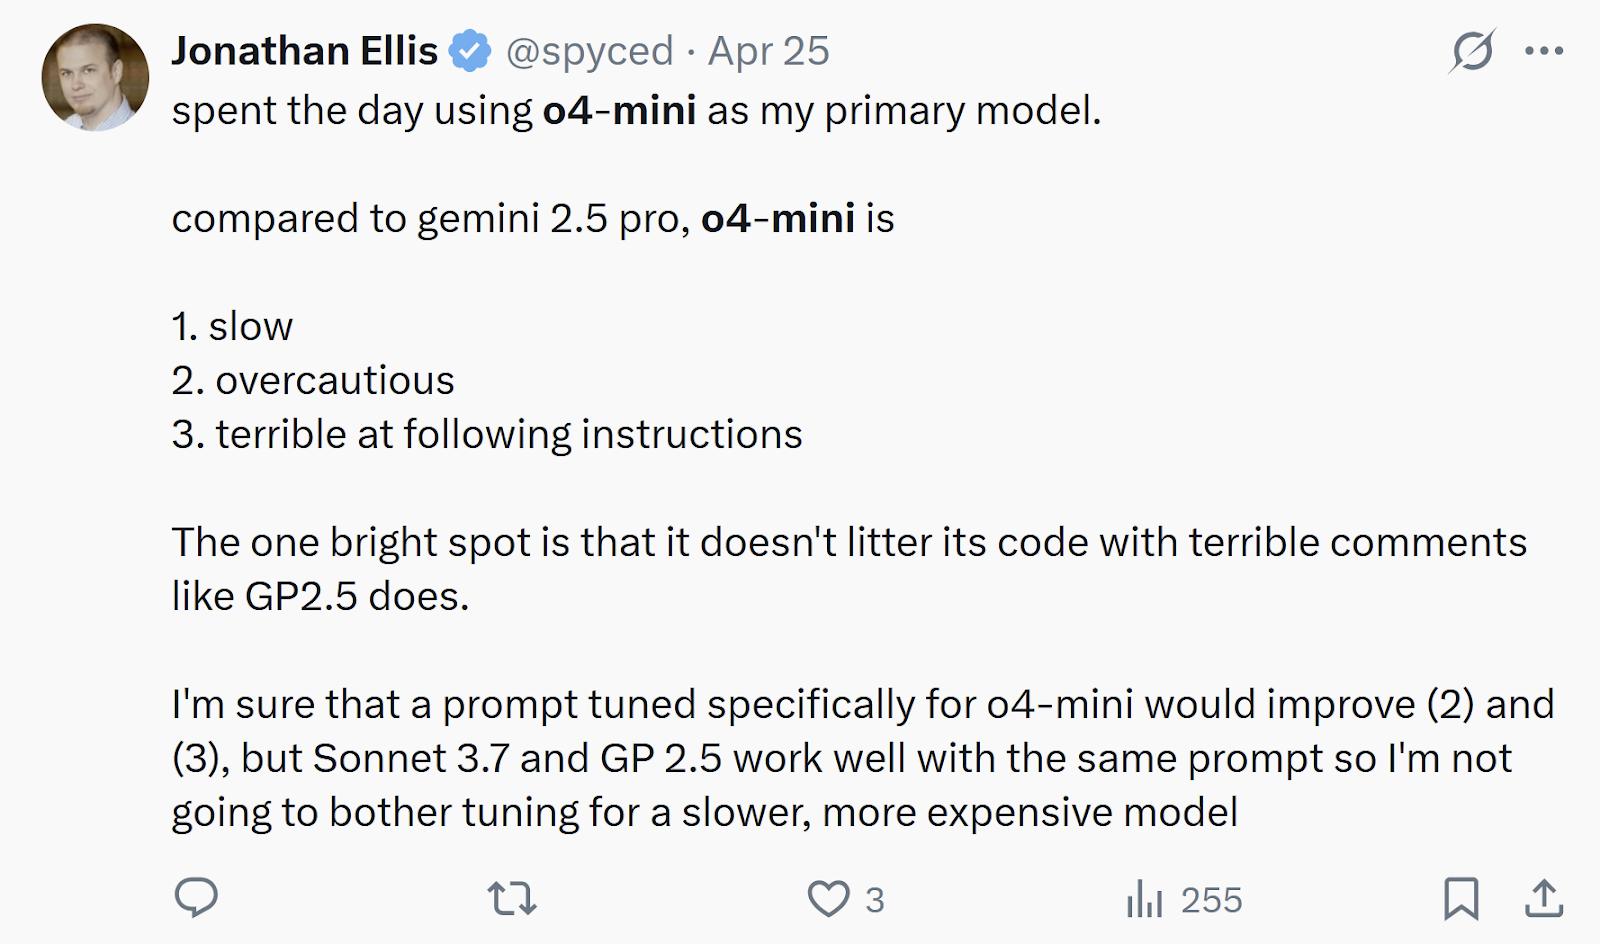Click the 255 views count
The height and width of the screenshot is (944, 1600).
[x=1211, y=900]
